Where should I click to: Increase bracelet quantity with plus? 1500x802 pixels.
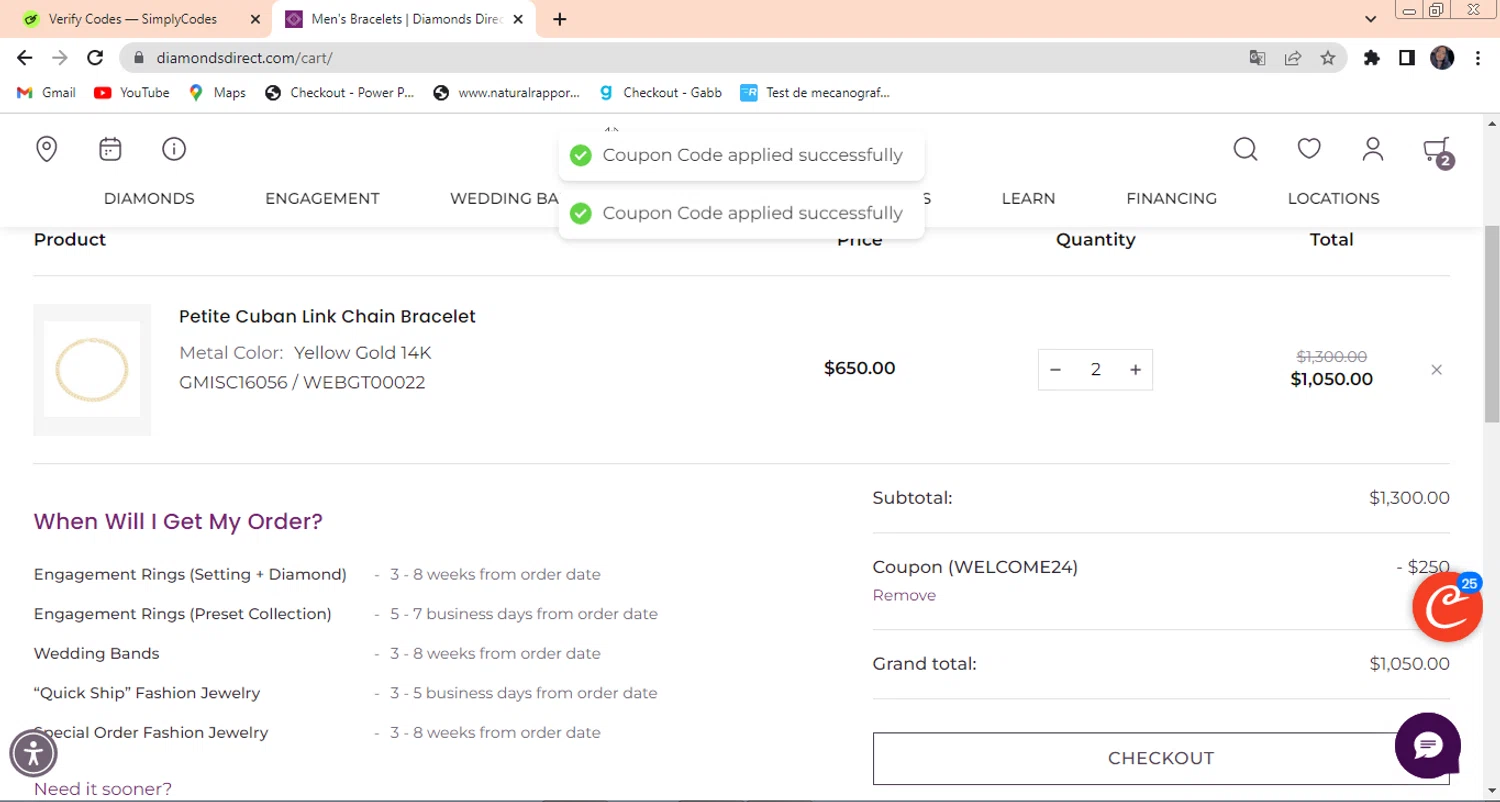click(x=1135, y=370)
